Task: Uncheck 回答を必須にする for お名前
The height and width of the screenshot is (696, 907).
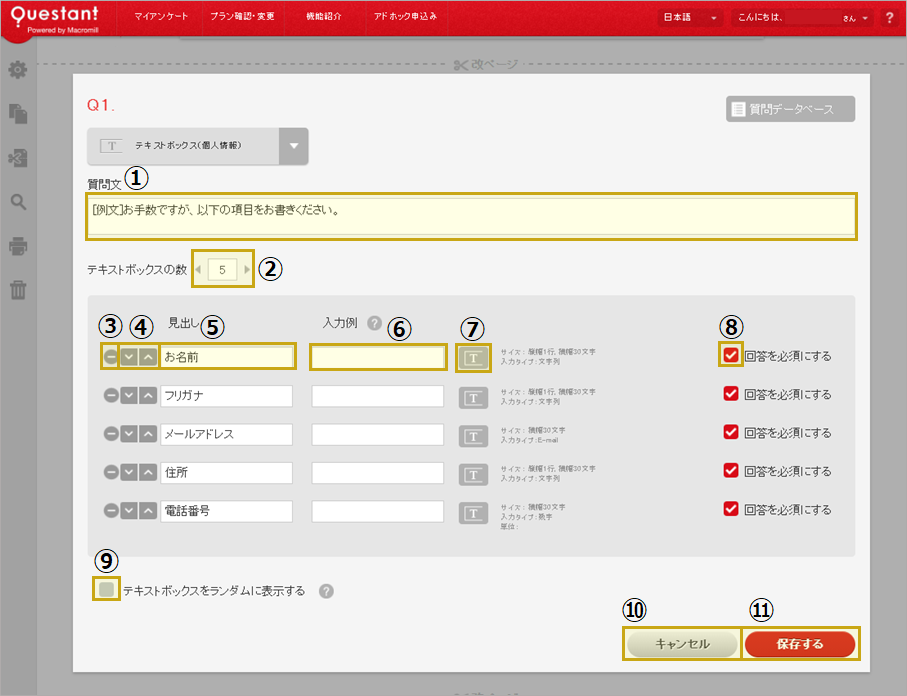Action: pos(731,356)
